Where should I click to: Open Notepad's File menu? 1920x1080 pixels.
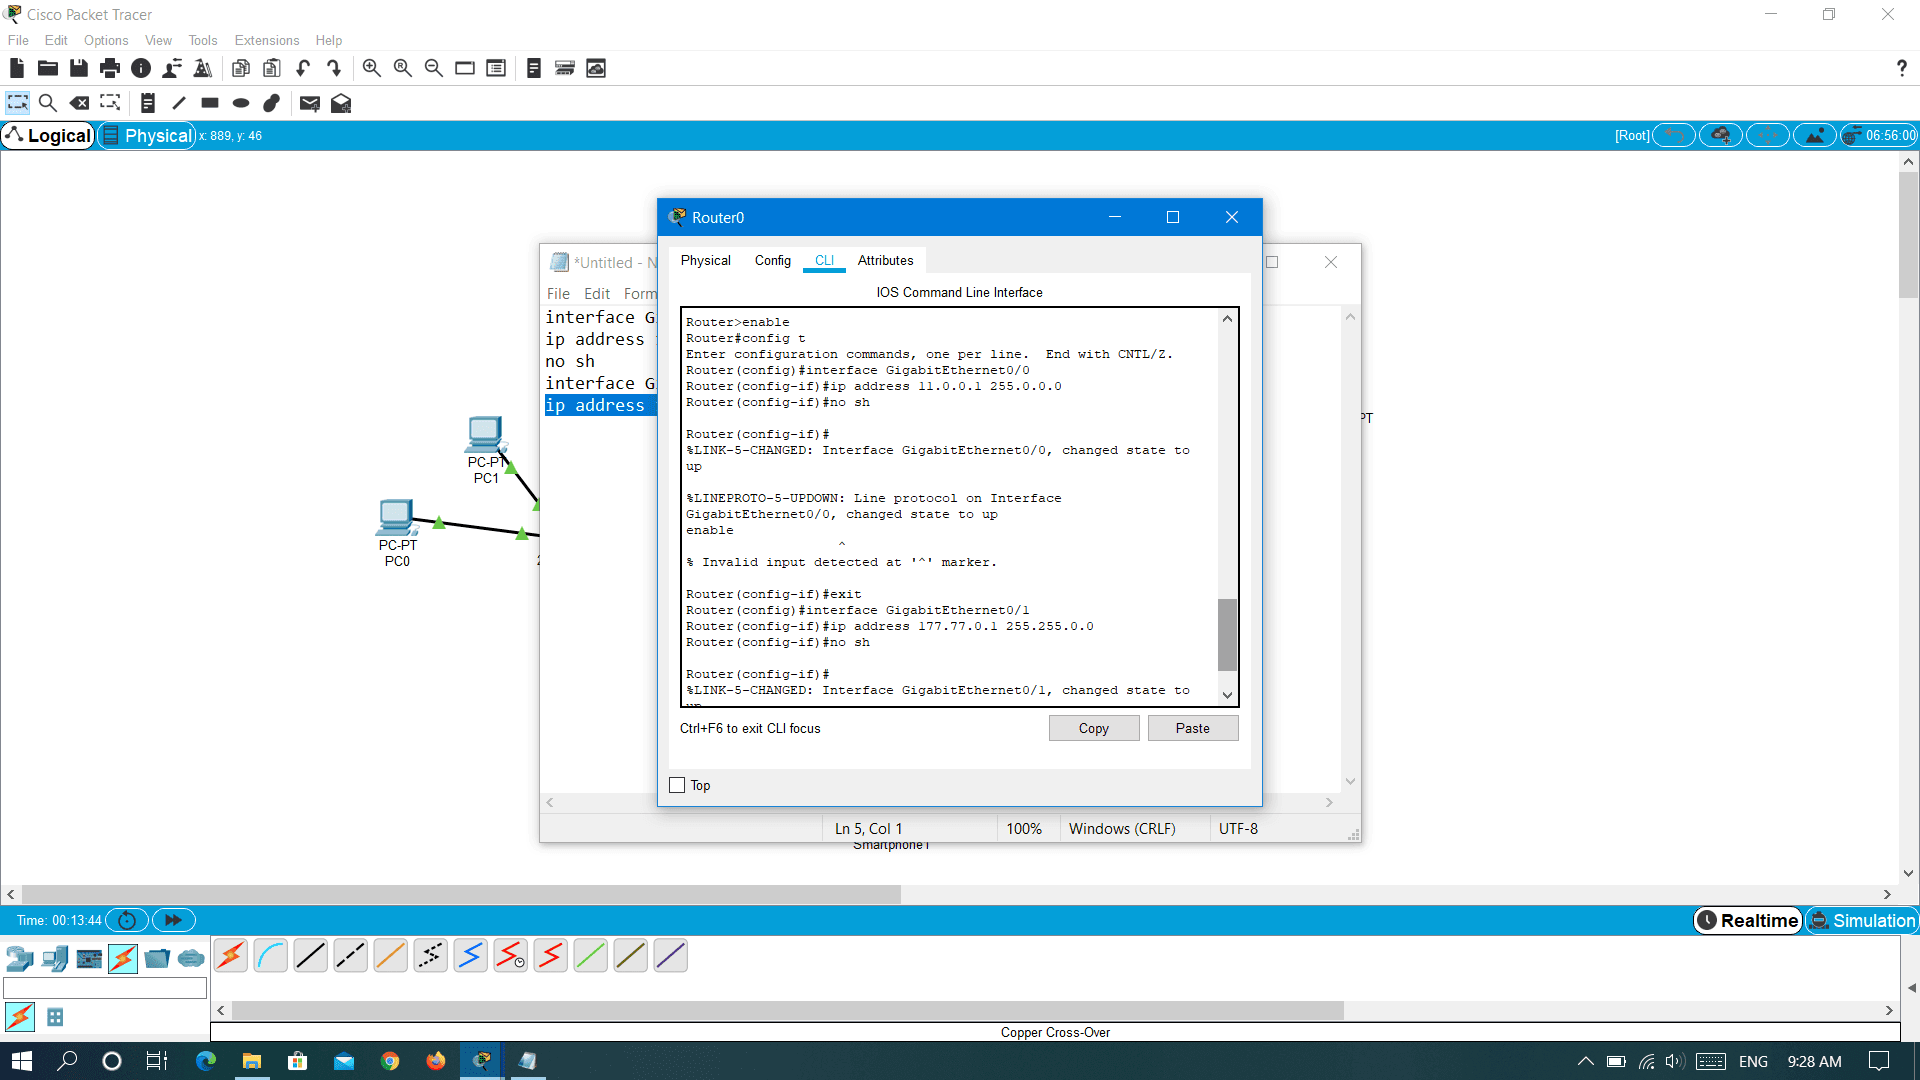point(558,293)
